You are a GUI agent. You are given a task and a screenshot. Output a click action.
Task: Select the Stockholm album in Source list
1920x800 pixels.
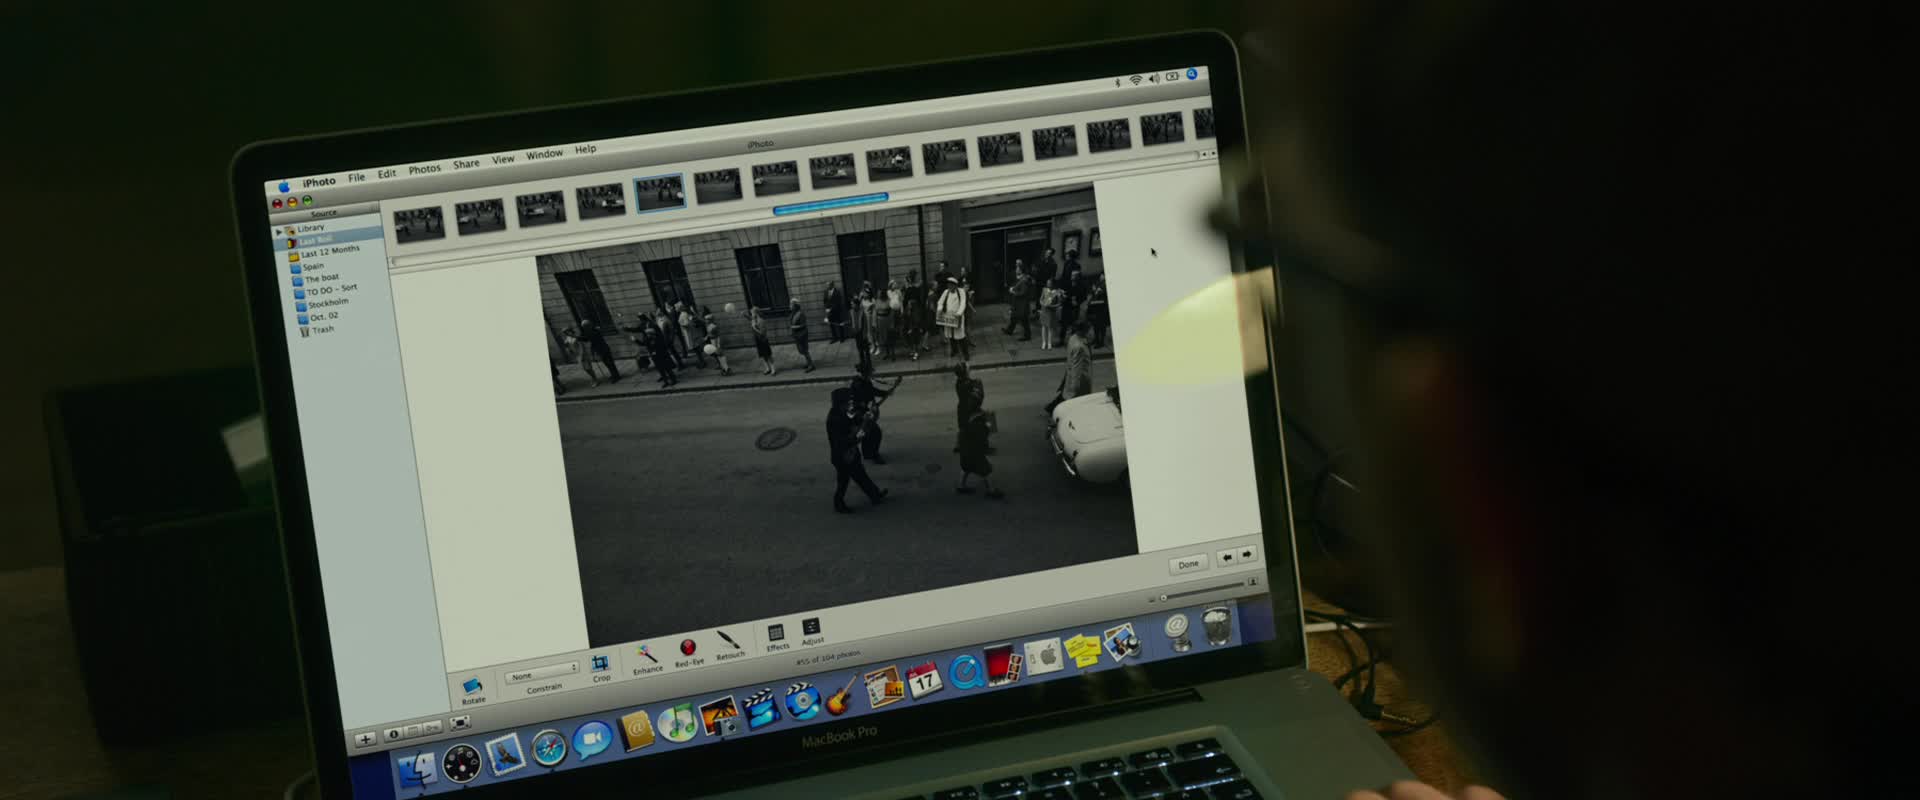pyautogui.click(x=327, y=303)
